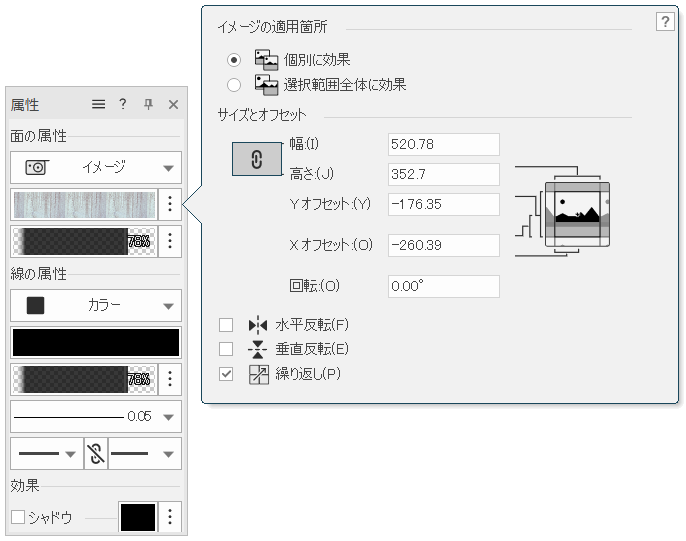Enable 水平反転 checkbox

[x=226, y=325]
